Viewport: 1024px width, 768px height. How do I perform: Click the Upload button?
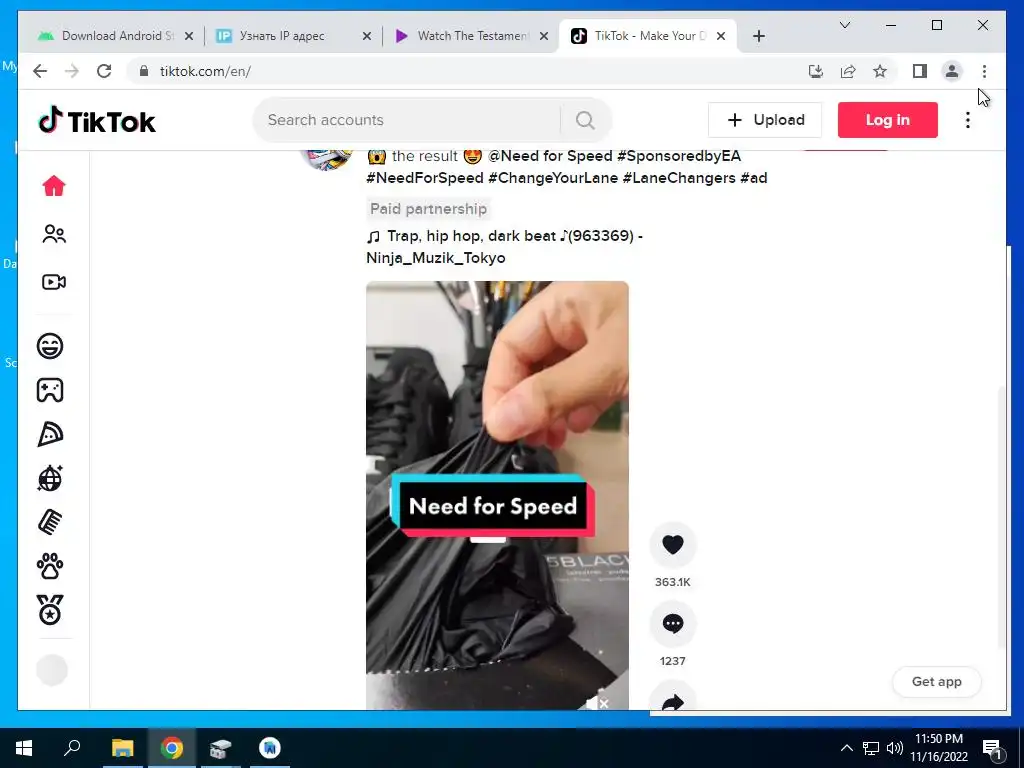pos(765,120)
